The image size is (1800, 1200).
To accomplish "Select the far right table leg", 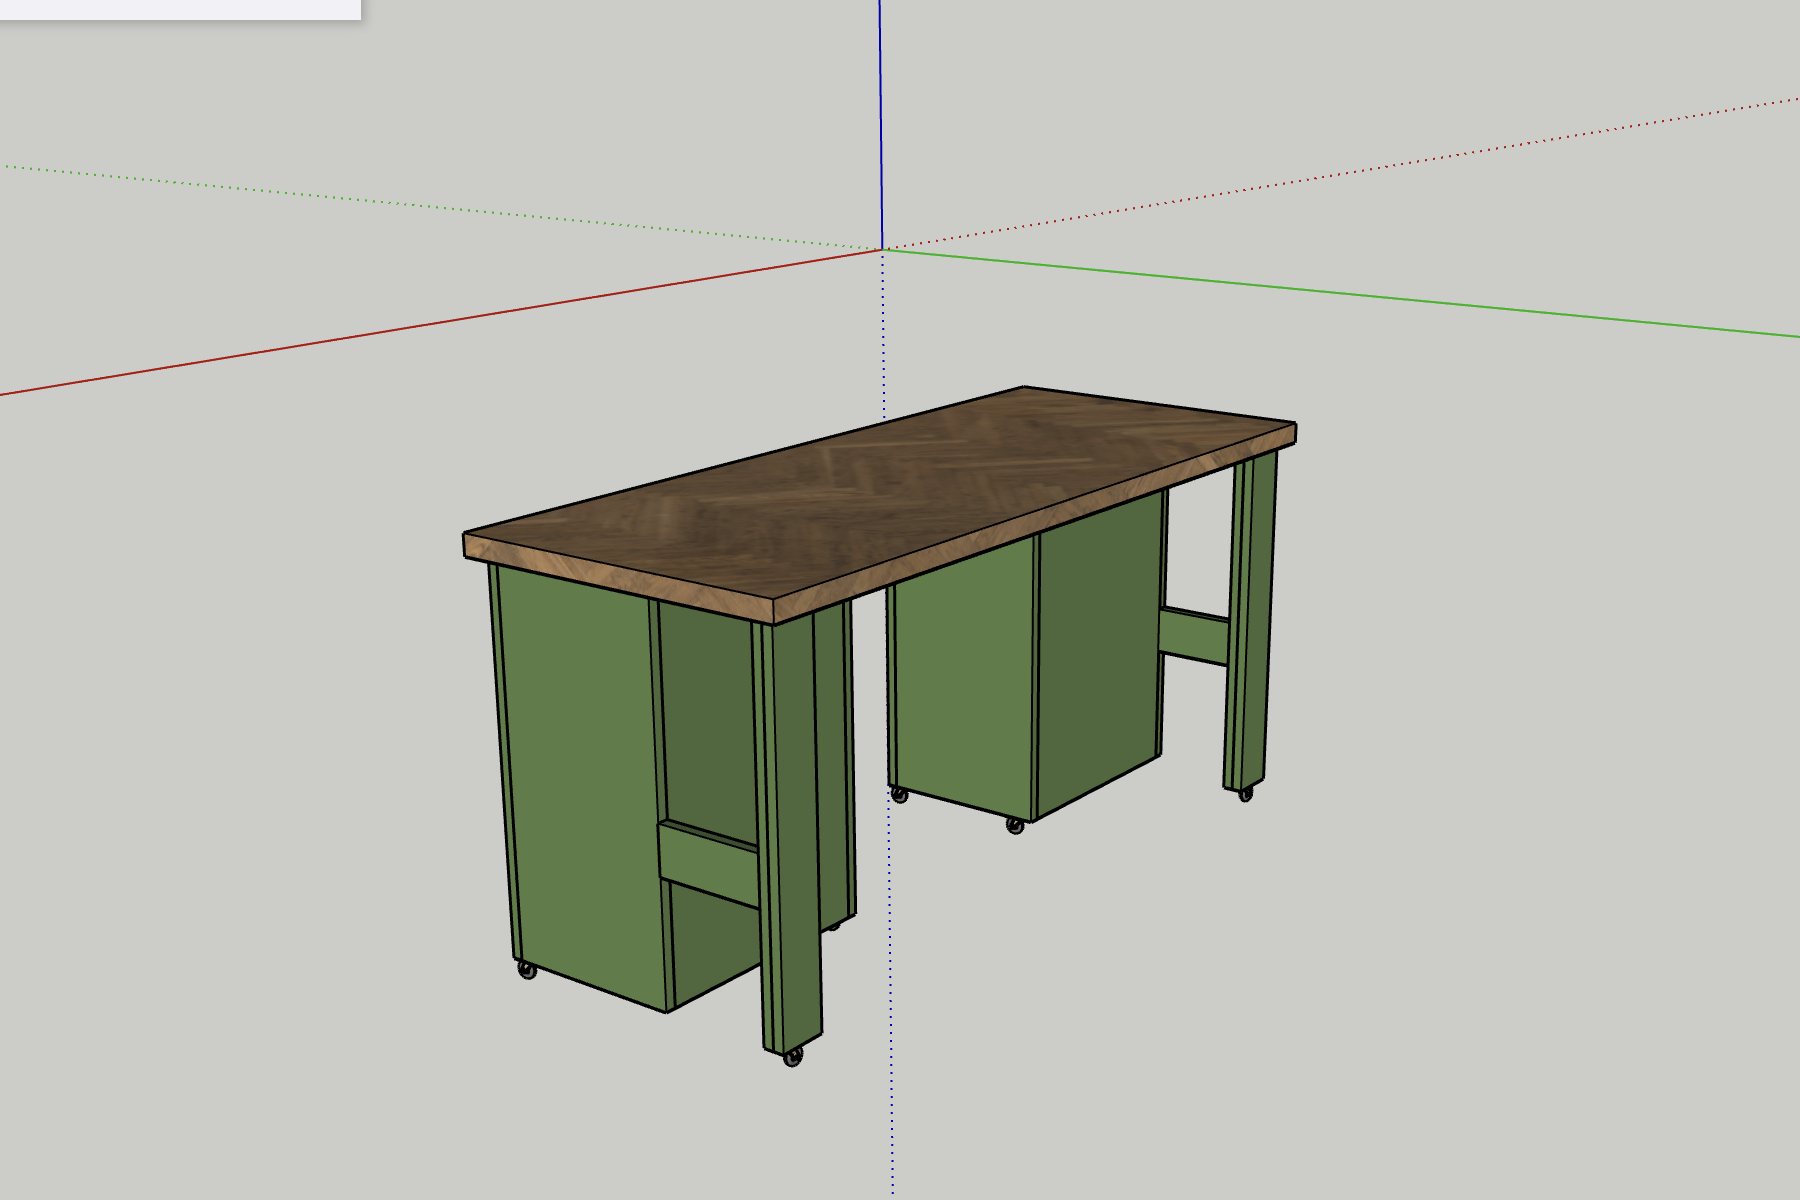I will [1250, 620].
